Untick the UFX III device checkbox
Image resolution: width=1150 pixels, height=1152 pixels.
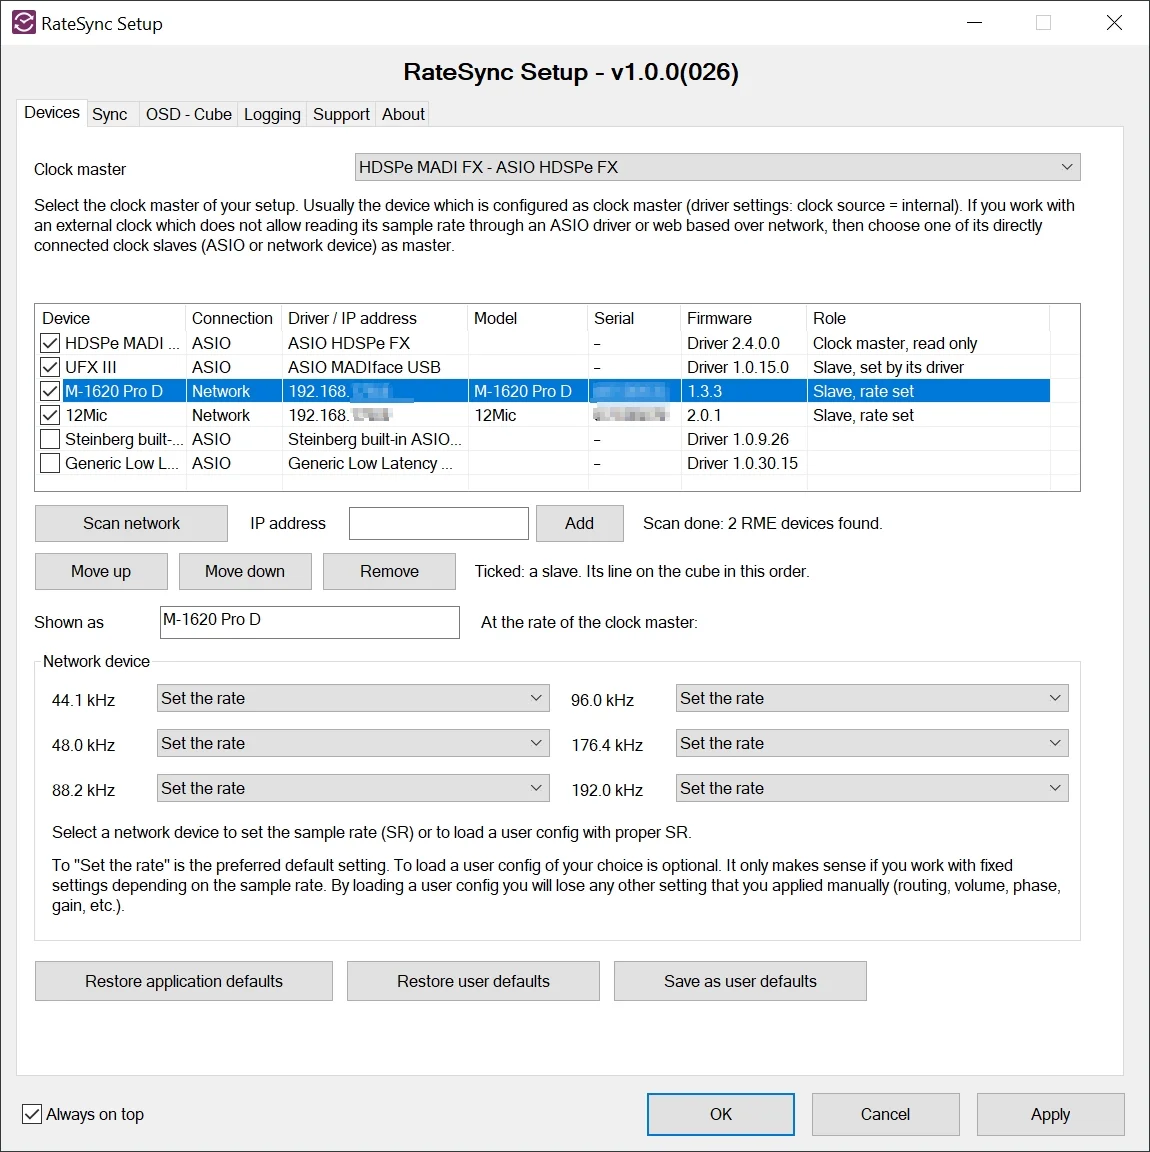50,367
